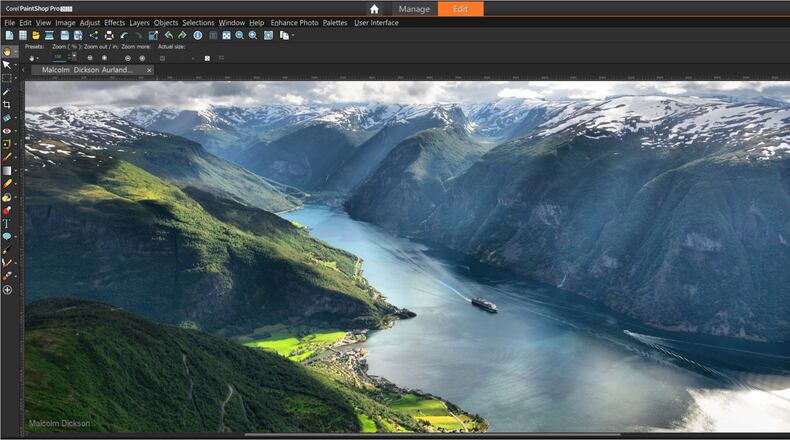The width and height of the screenshot is (790, 440).
Task: Click the blue Image Information icon
Action: 198,35
